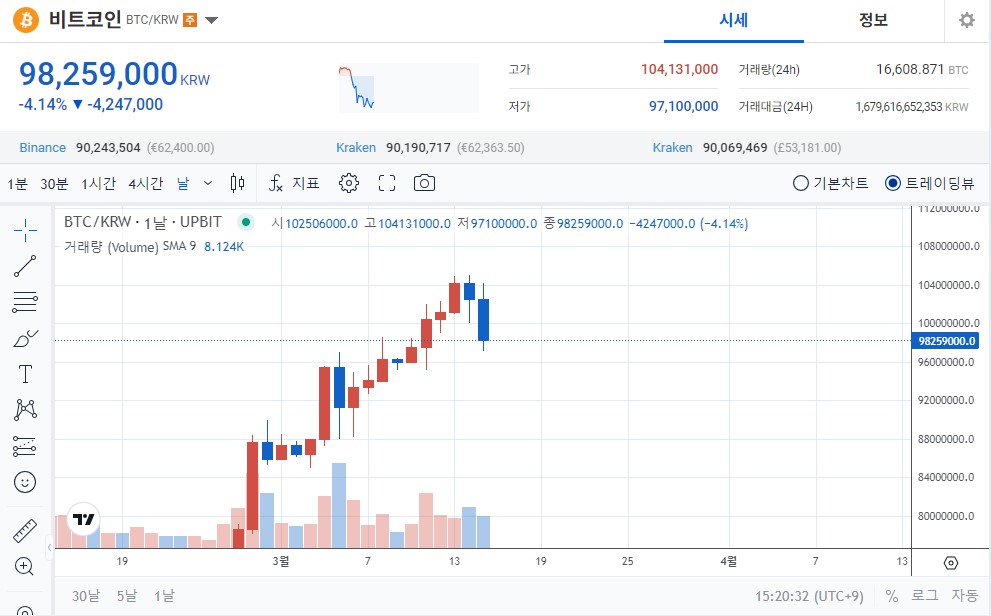991x616 pixels.
Task: Switch to the 정보 tab
Action: coord(873,20)
